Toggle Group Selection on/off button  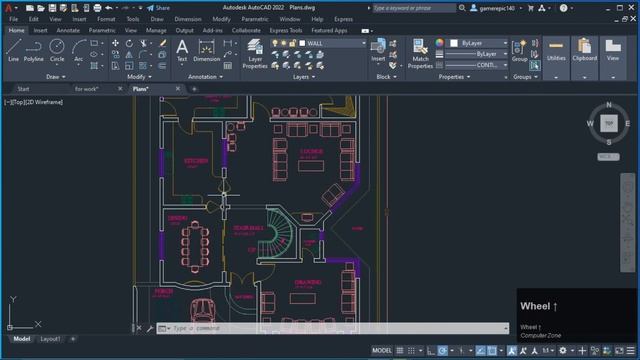pos(534,65)
